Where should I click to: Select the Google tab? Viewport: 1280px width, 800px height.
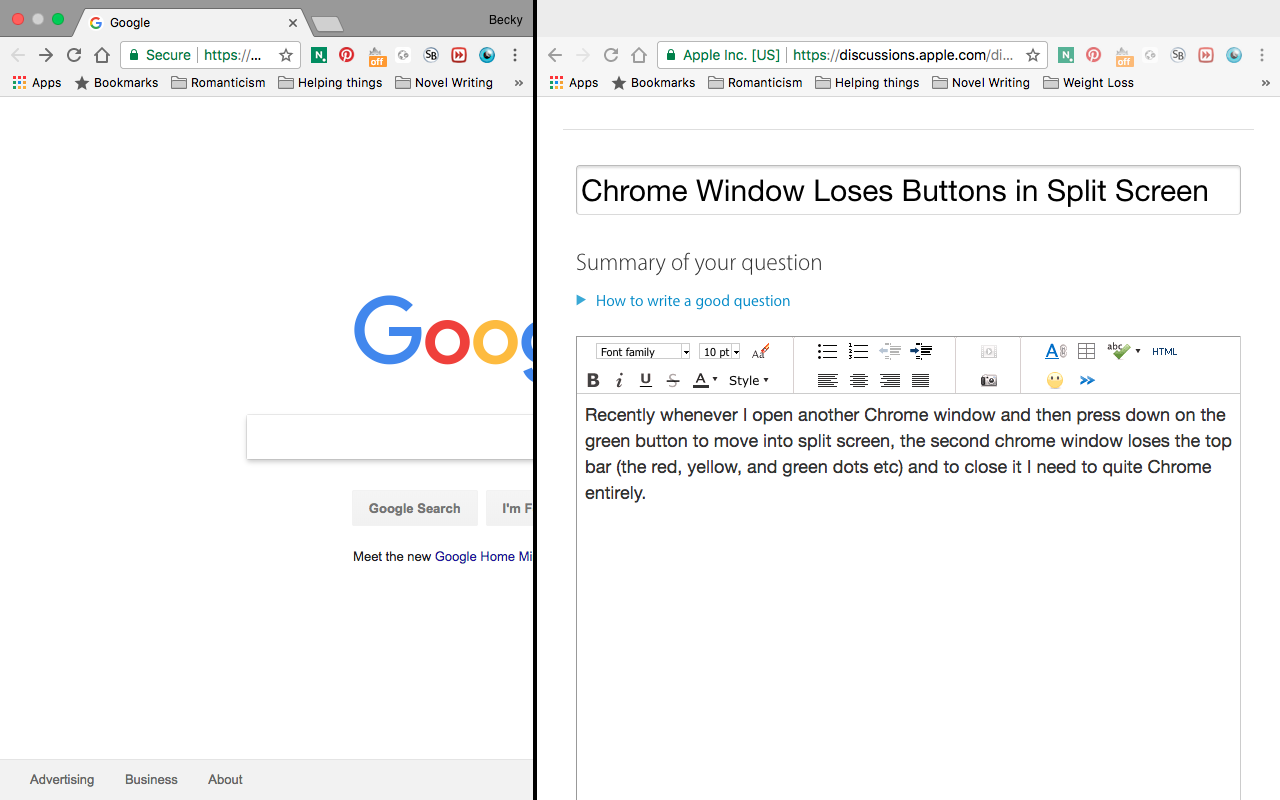[190, 22]
